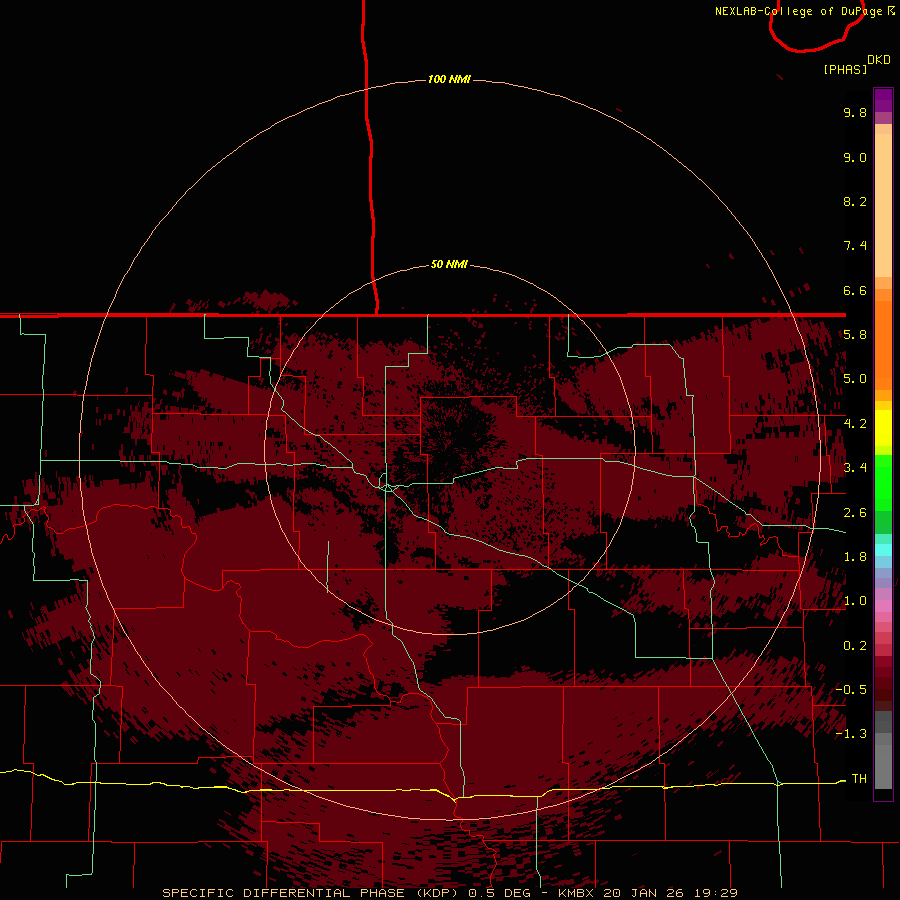900x900 pixels.
Task: Click the -0.5 value on the color scale
Action: [851, 690]
